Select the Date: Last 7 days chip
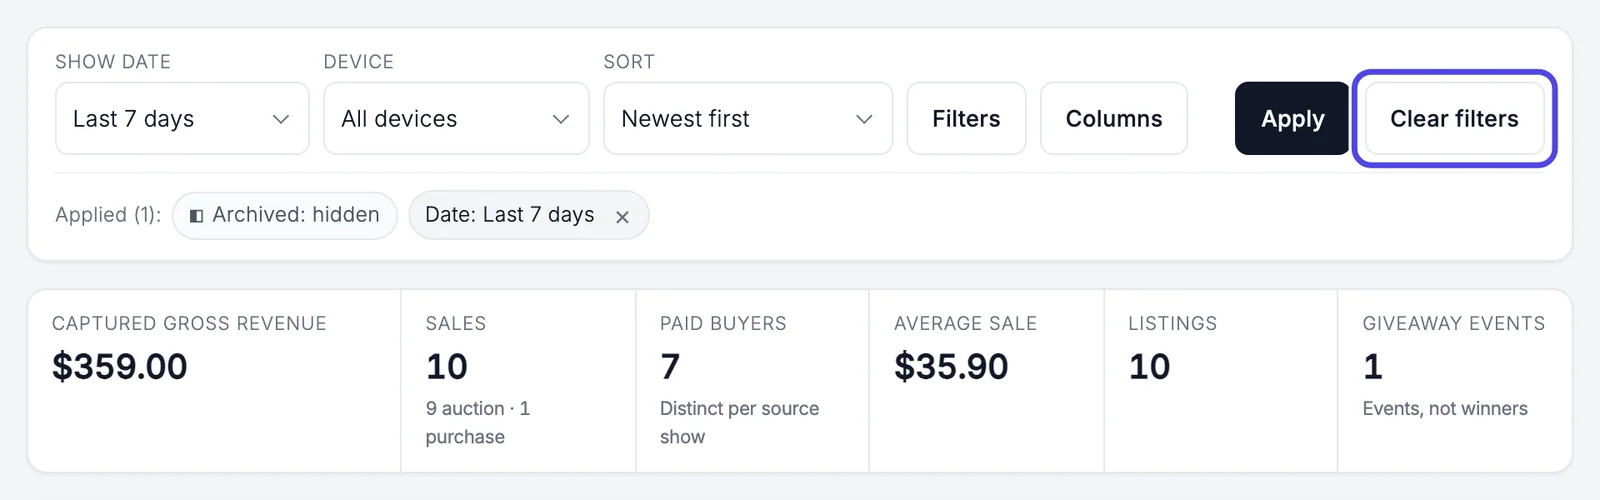 (529, 215)
